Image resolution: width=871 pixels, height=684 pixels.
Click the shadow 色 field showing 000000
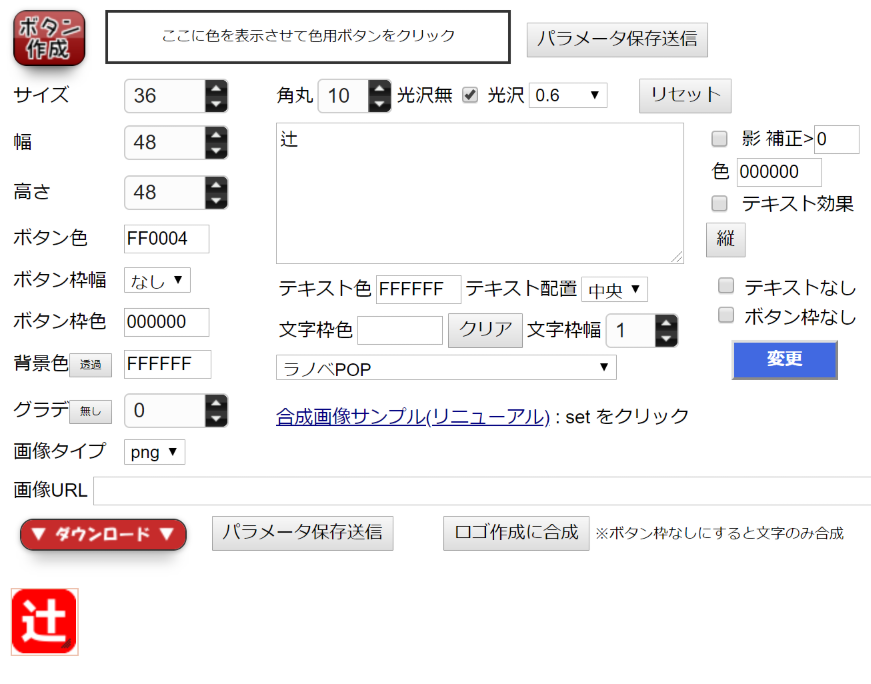[x=779, y=172]
